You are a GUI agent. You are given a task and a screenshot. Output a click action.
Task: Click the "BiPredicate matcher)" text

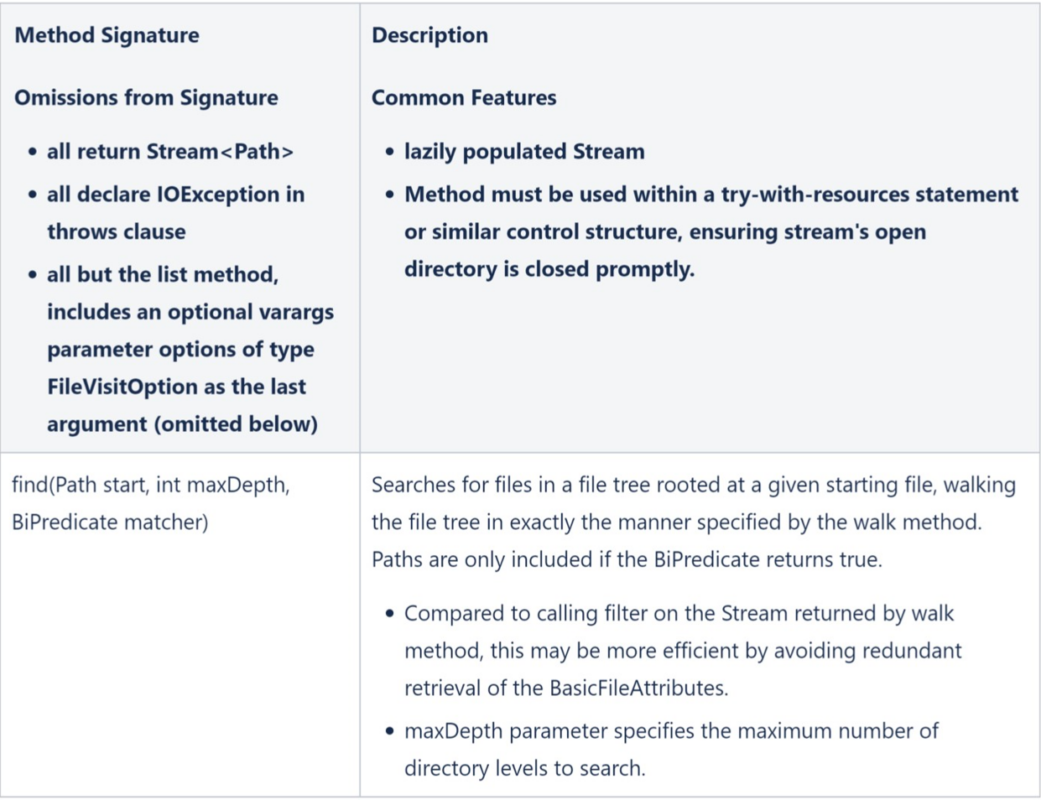click(x=110, y=522)
